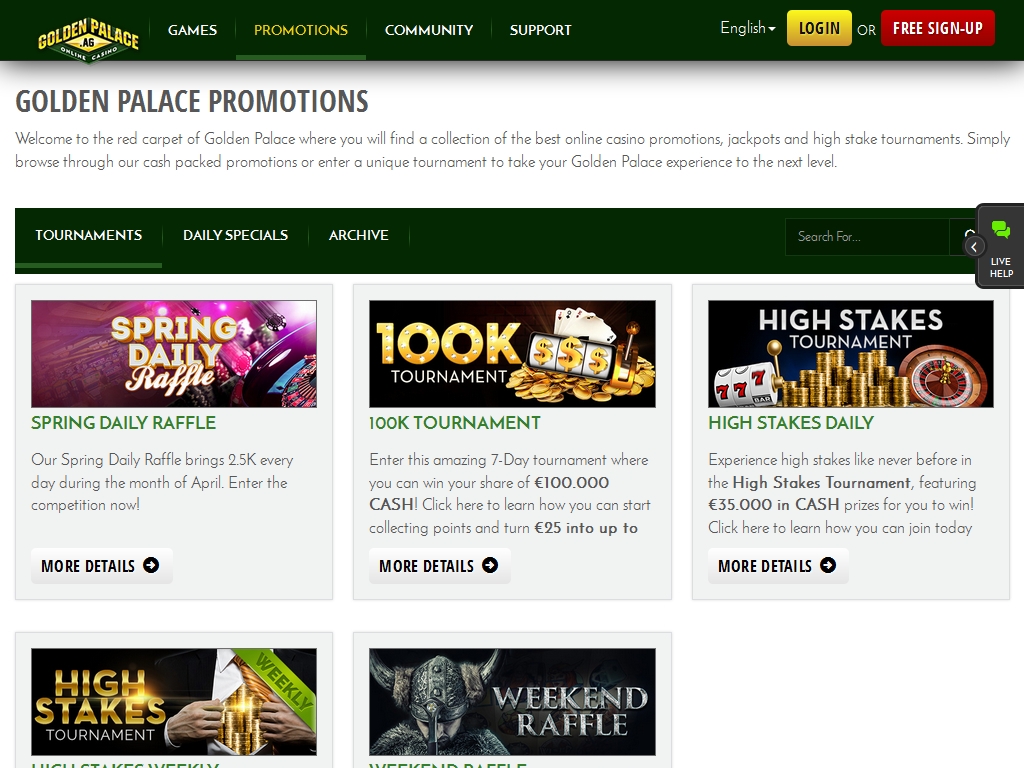Click the Free Sign-Up button
The width and height of the screenshot is (1024, 768).
[x=937, y=28]
